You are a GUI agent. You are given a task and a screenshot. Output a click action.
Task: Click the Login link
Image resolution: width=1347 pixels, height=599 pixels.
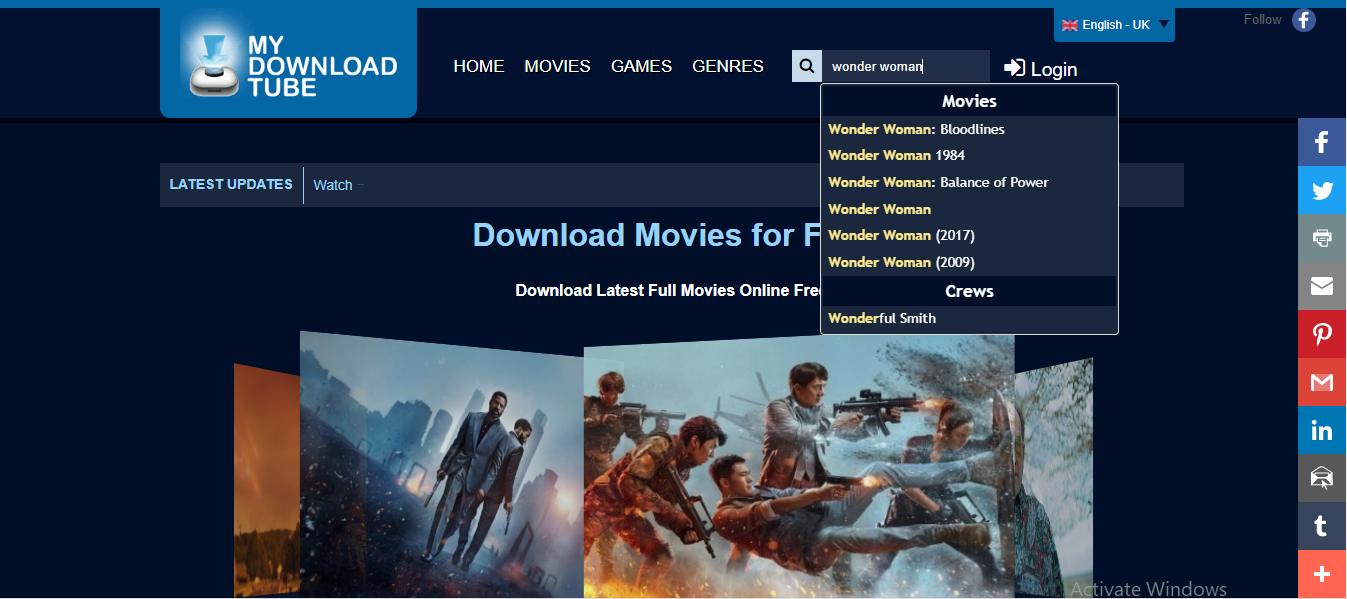pyautogui.click(x=1041, y=68)
